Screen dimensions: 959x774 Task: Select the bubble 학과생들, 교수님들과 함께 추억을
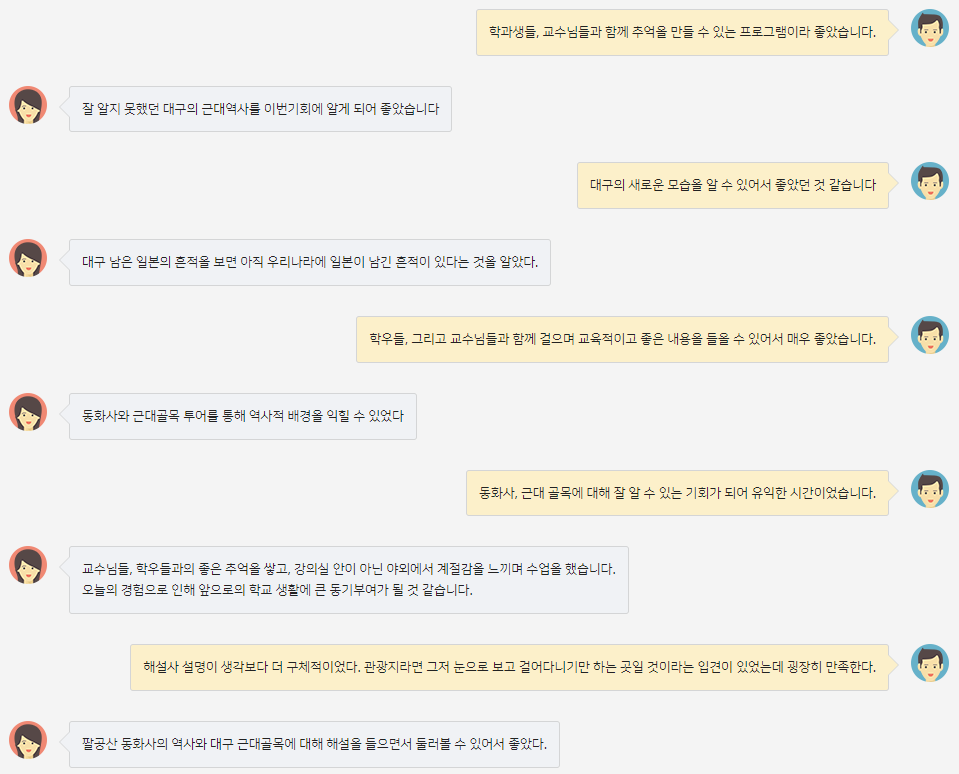[683, 32]
